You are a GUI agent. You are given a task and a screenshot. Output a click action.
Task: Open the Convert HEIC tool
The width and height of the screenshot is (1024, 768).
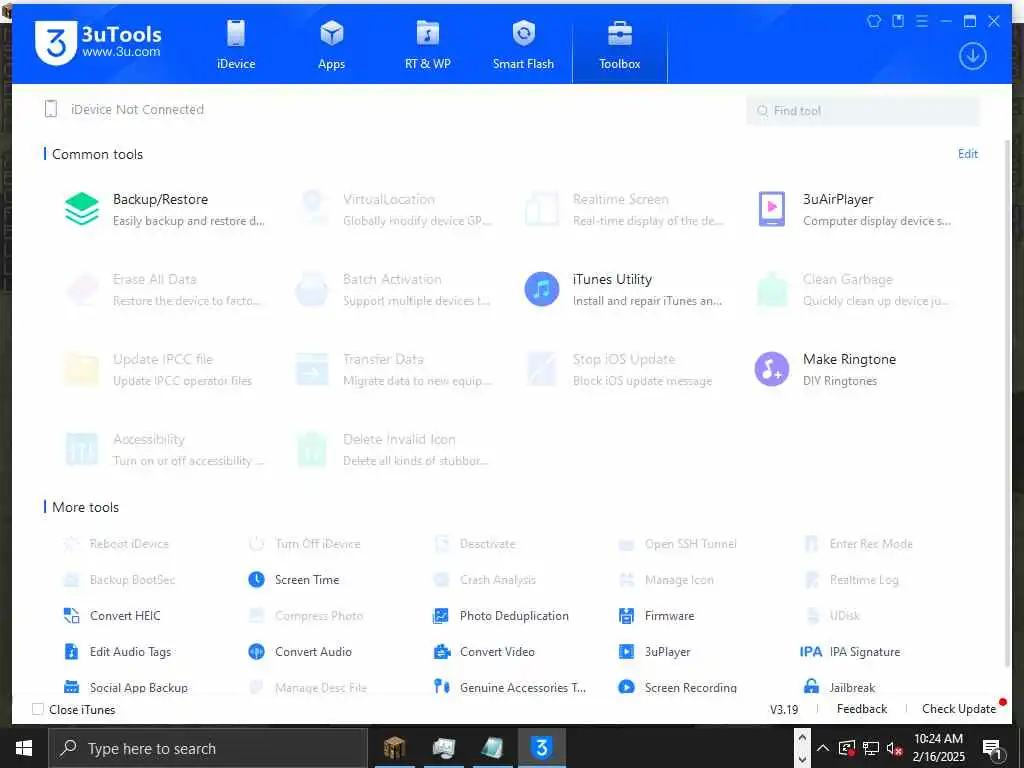tap(112, 615)
